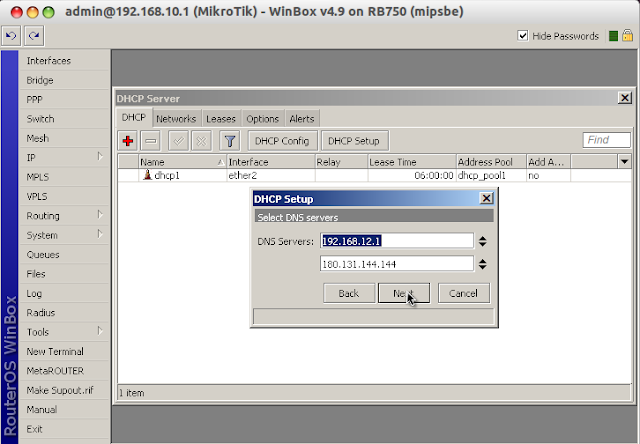Click the yellow minimize window button
The width and height of the screenshot is (640, 444).
(33, 12)
